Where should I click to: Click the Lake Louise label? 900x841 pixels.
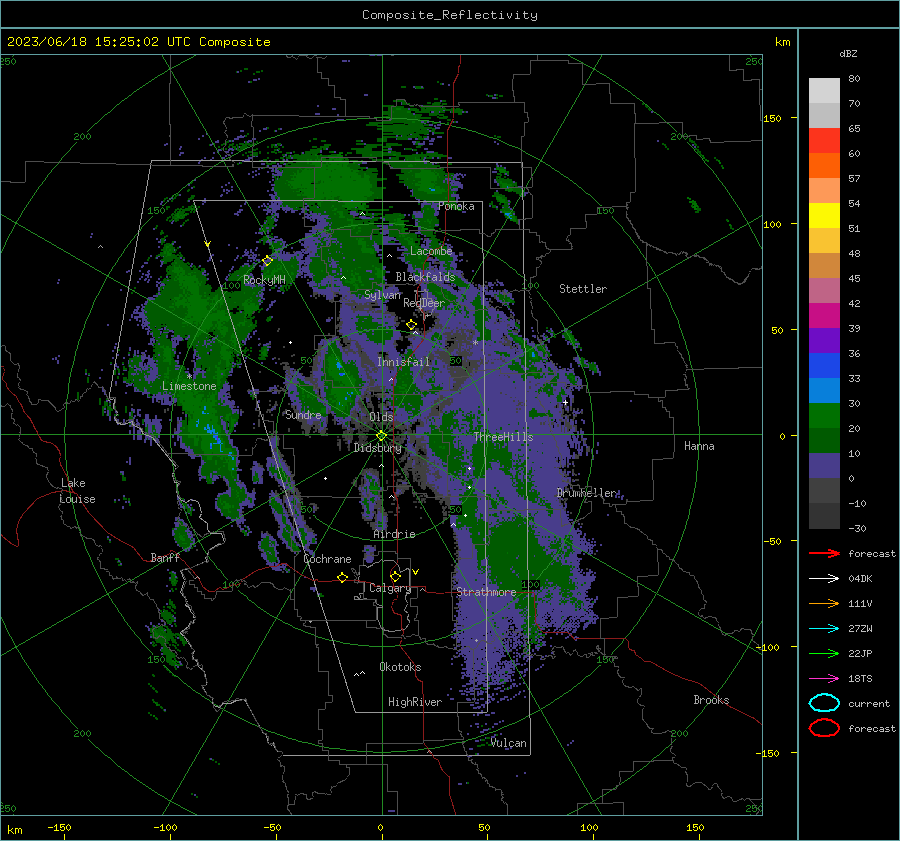(77, 491)
